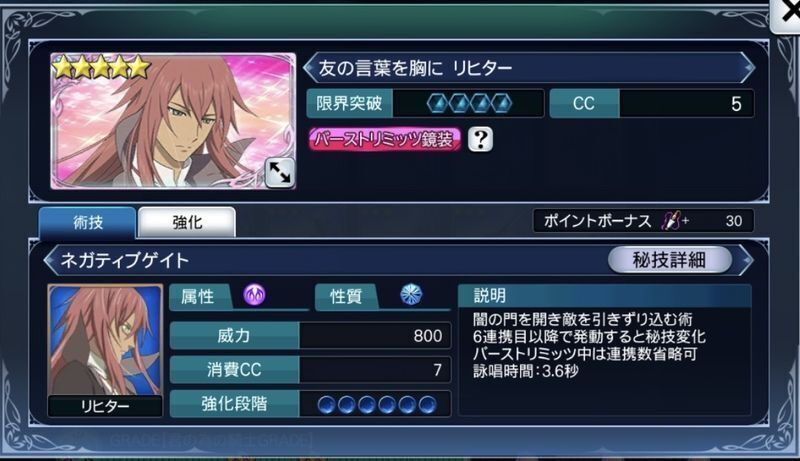Click the 説明 description text panel
Screen dimensions: 800x461
coord(605,350)
